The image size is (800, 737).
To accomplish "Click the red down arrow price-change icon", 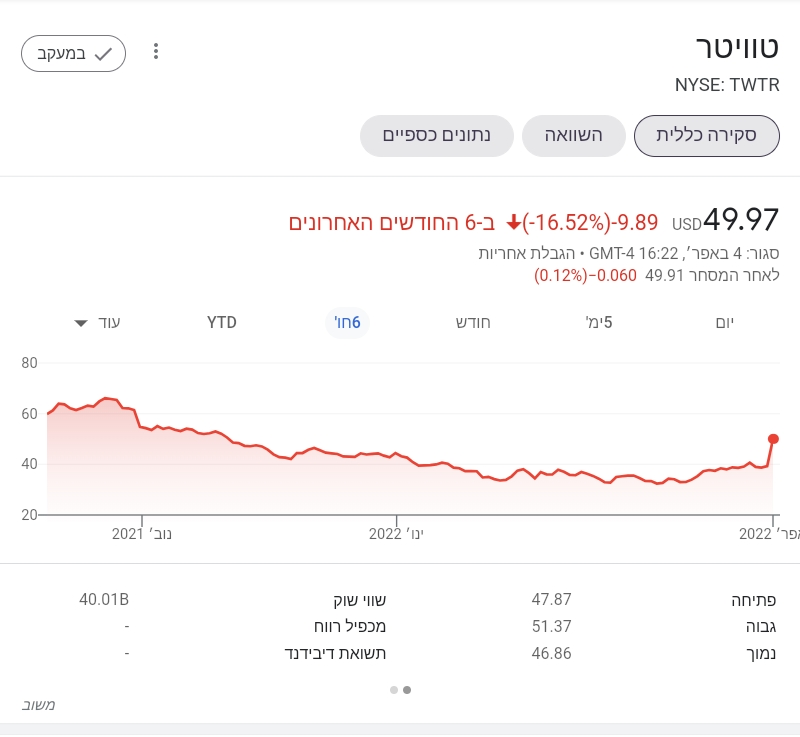I will tap(514, 222).
